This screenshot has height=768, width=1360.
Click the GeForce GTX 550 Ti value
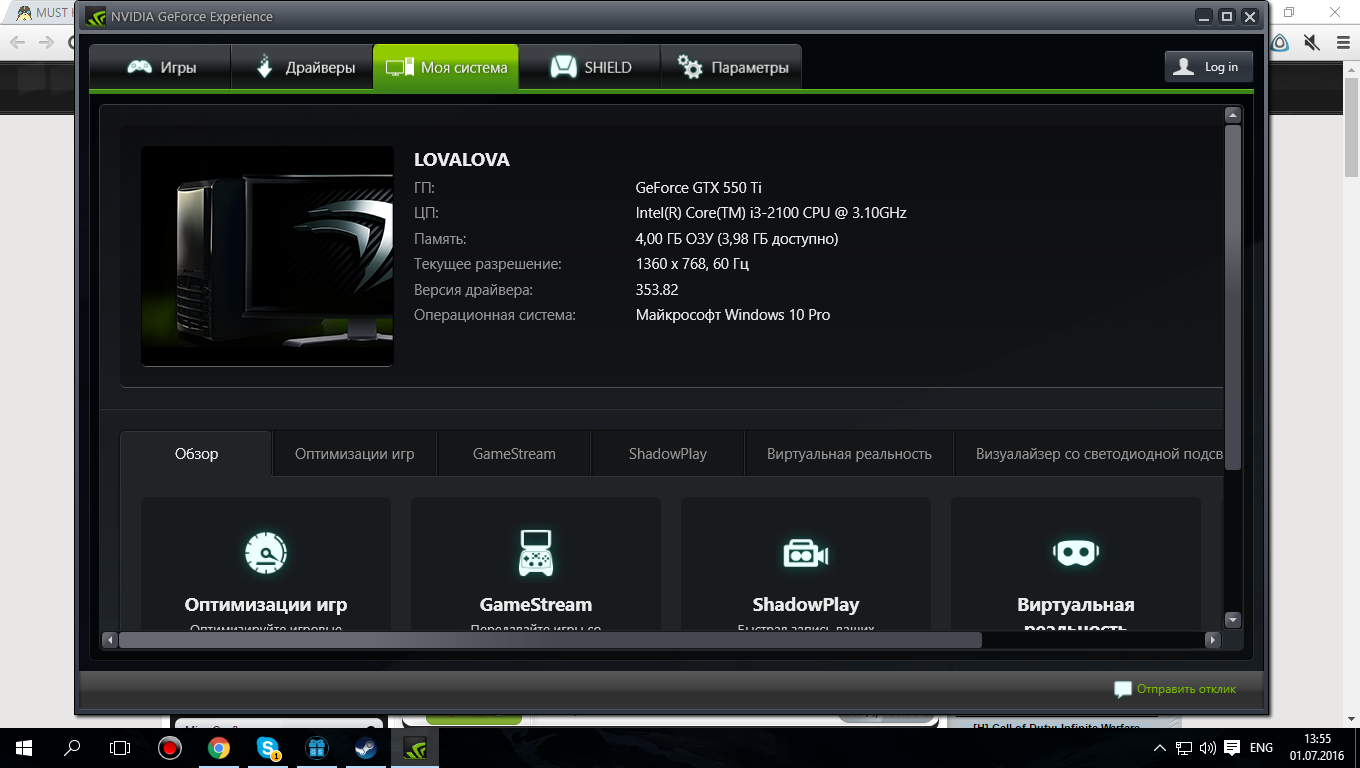click(x=699, y=187)
